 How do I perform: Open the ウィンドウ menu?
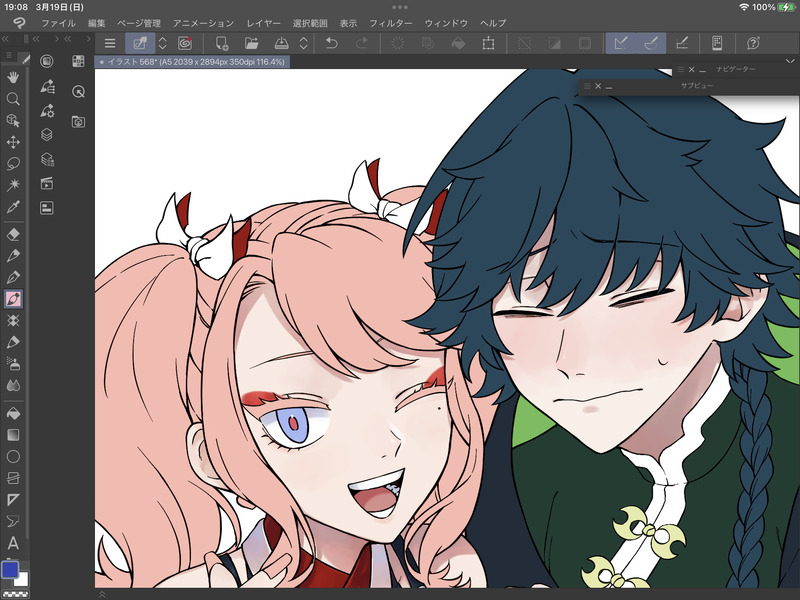pos(446,23)
